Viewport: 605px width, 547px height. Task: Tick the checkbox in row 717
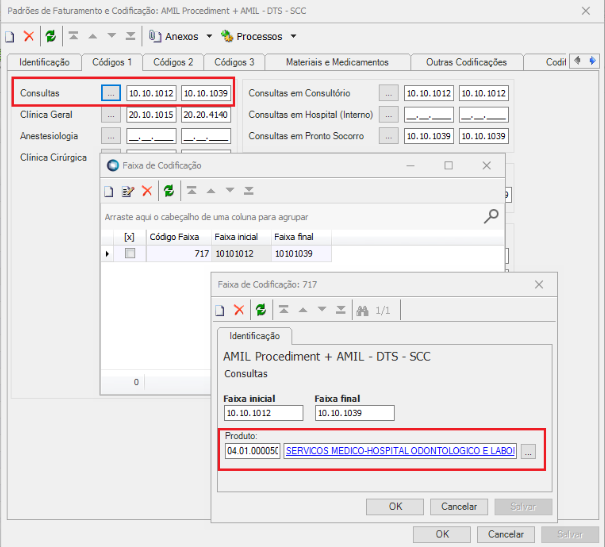coord(130,253)
